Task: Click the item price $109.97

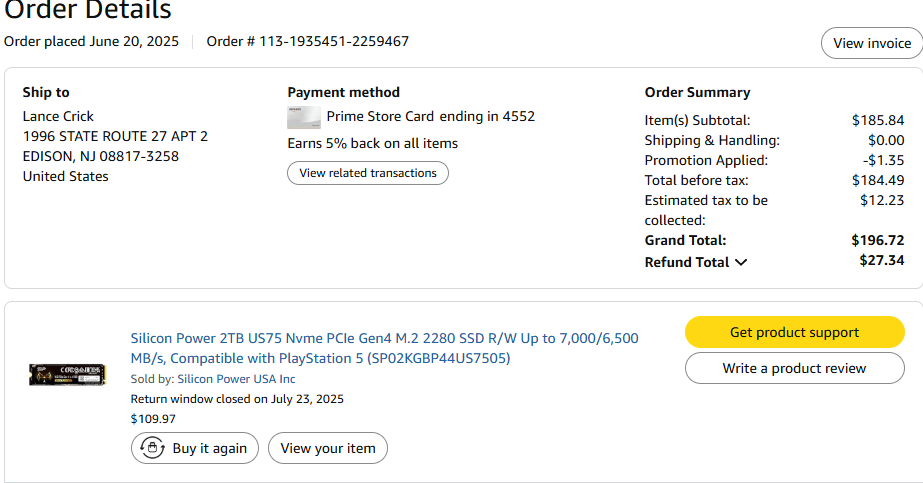Action: click(152, 418)
